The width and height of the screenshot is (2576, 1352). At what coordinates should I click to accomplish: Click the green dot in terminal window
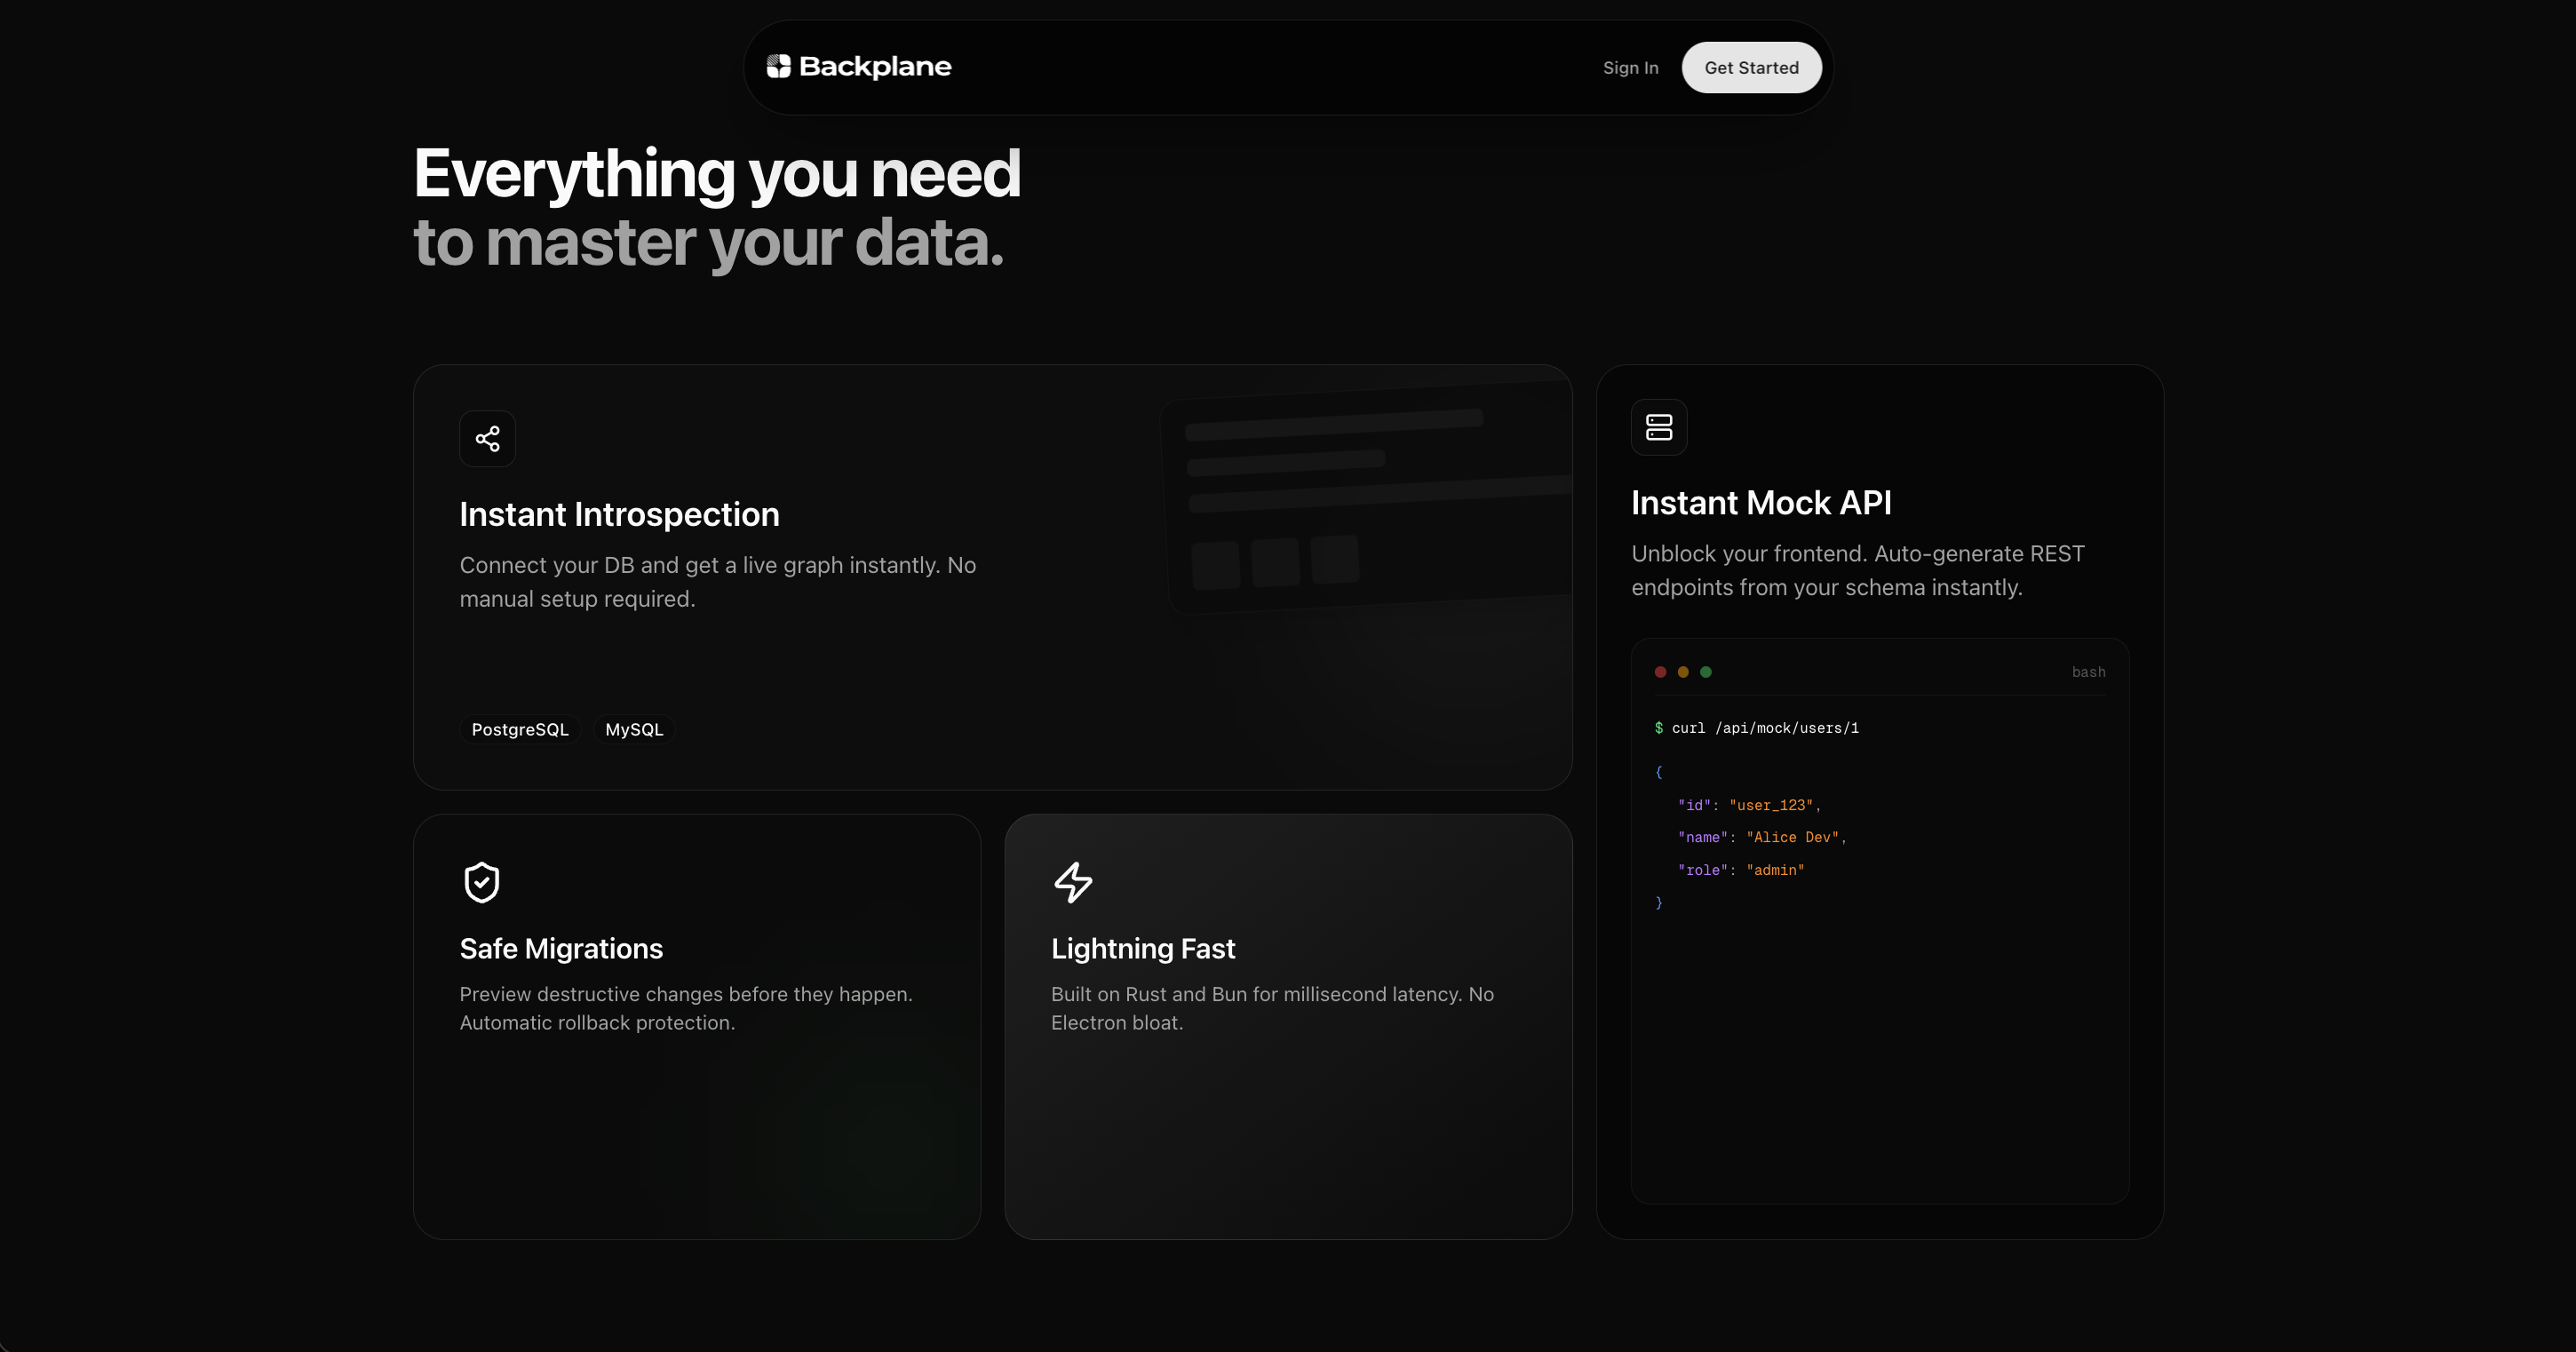pos(1706,672)
